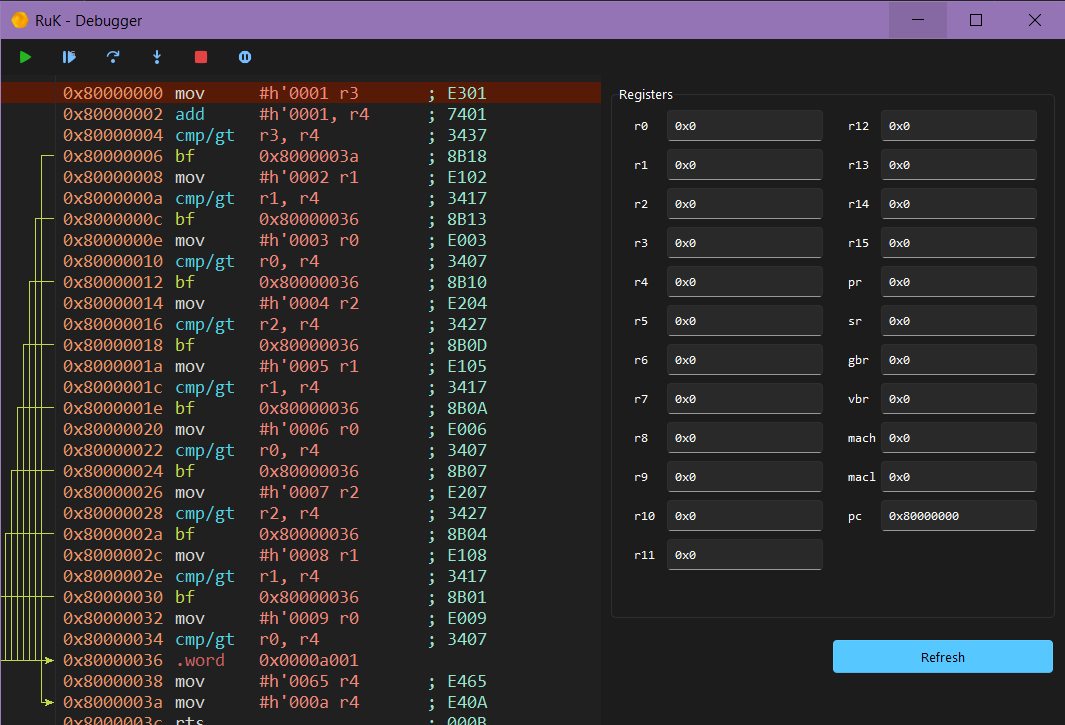The width and height of the screenshot is (1065, 725).
Task: Select the r15 register value field
Action: pyautogui.click(x=958, y=243)
